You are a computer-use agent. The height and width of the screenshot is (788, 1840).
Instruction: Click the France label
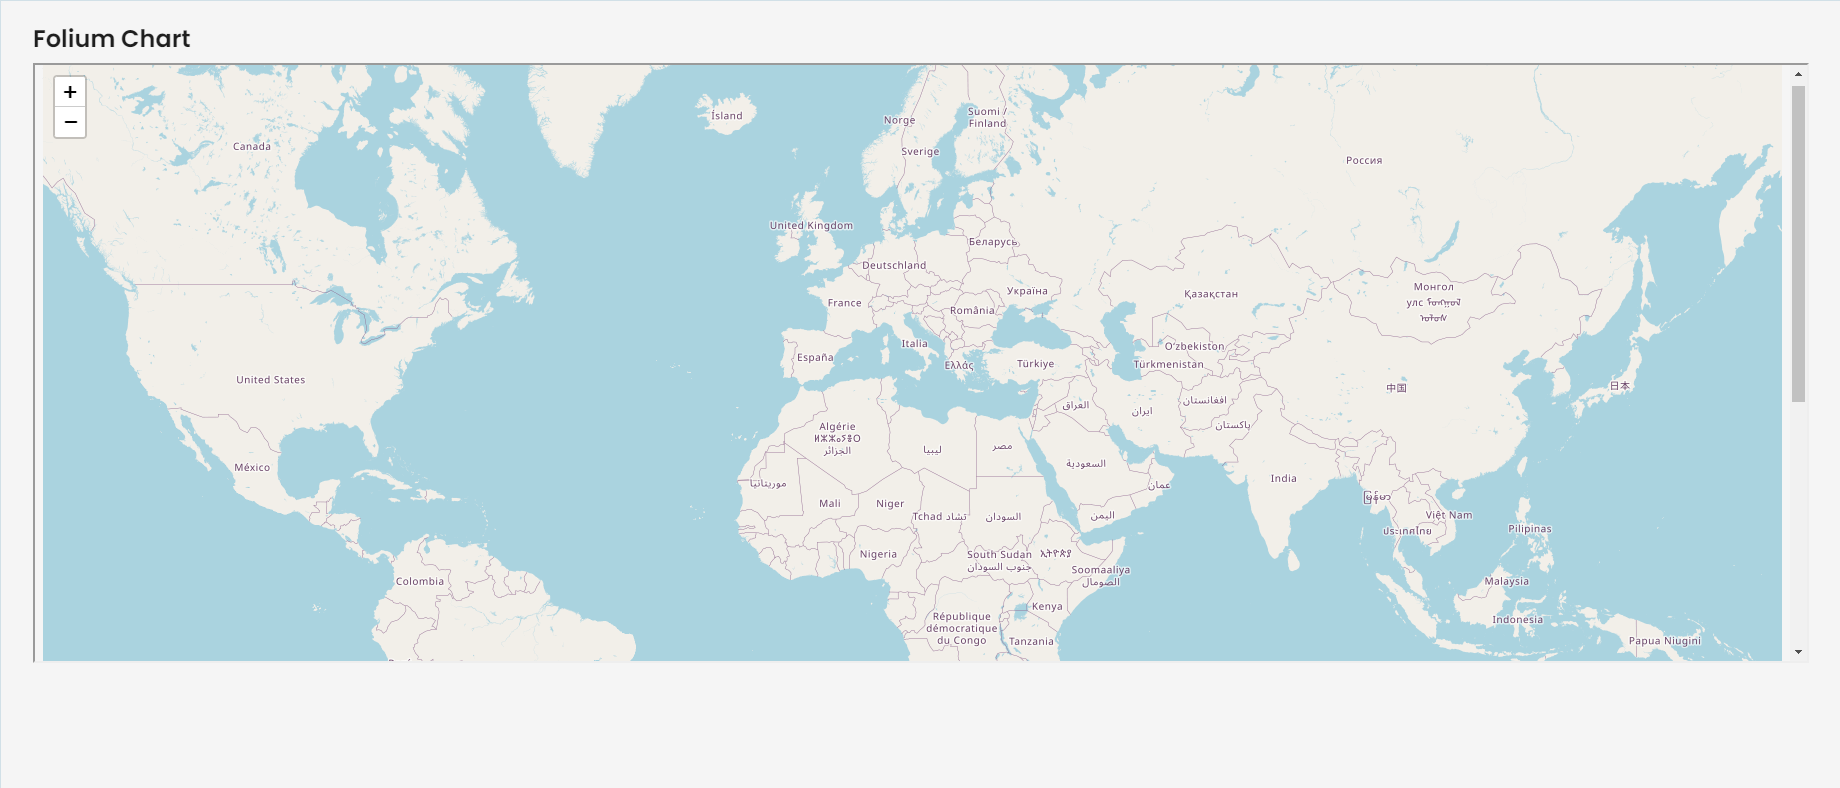(845, 303)
